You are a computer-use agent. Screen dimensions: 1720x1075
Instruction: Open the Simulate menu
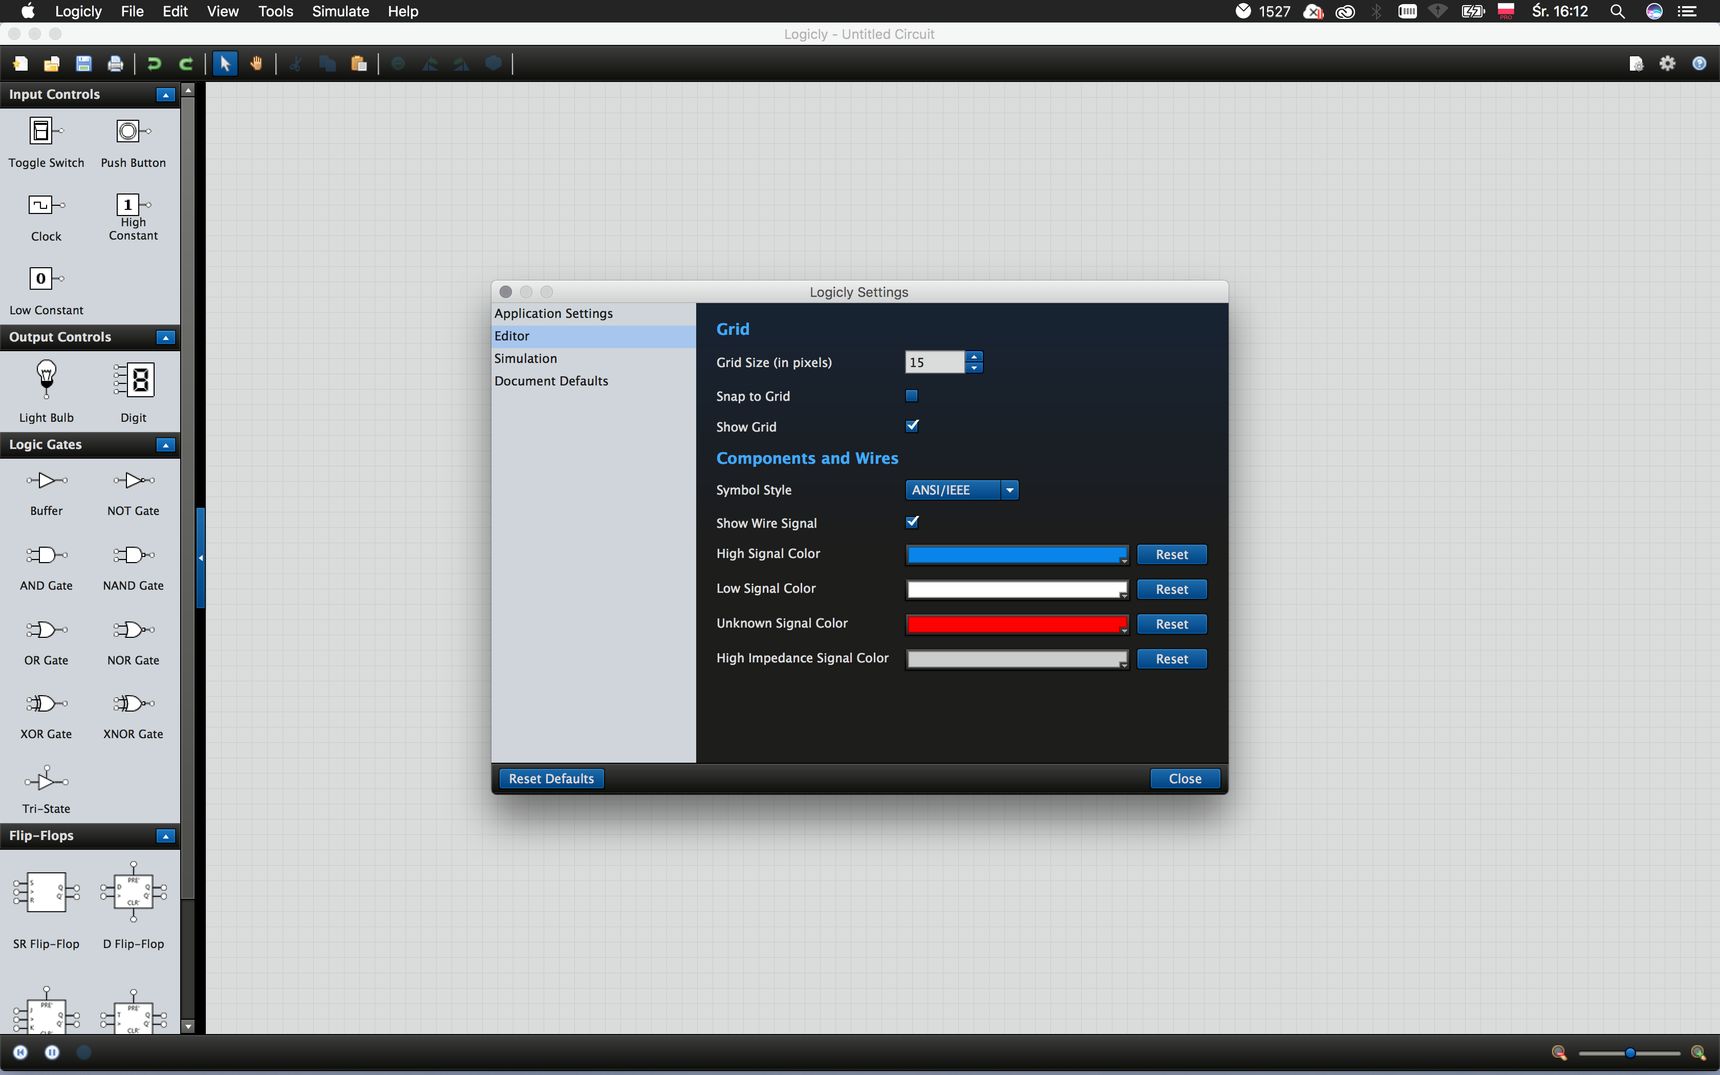(x=340, y=11)
